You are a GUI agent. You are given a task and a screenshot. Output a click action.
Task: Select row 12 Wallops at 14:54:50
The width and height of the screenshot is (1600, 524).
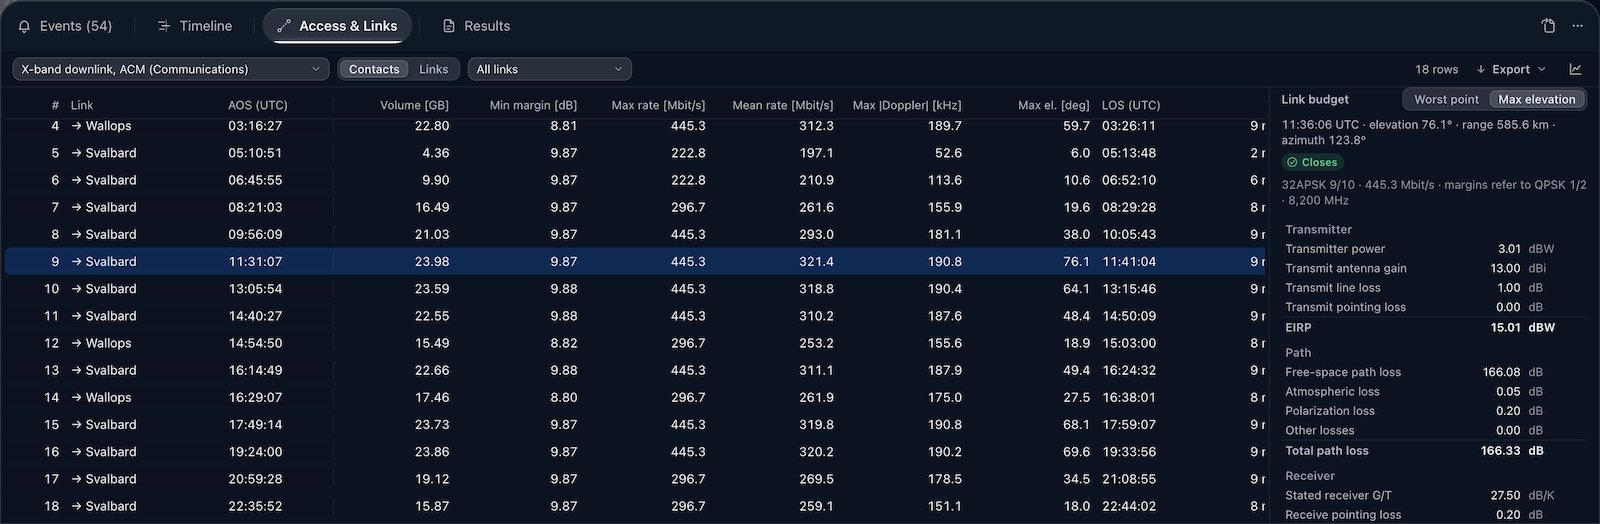(636, 342)
